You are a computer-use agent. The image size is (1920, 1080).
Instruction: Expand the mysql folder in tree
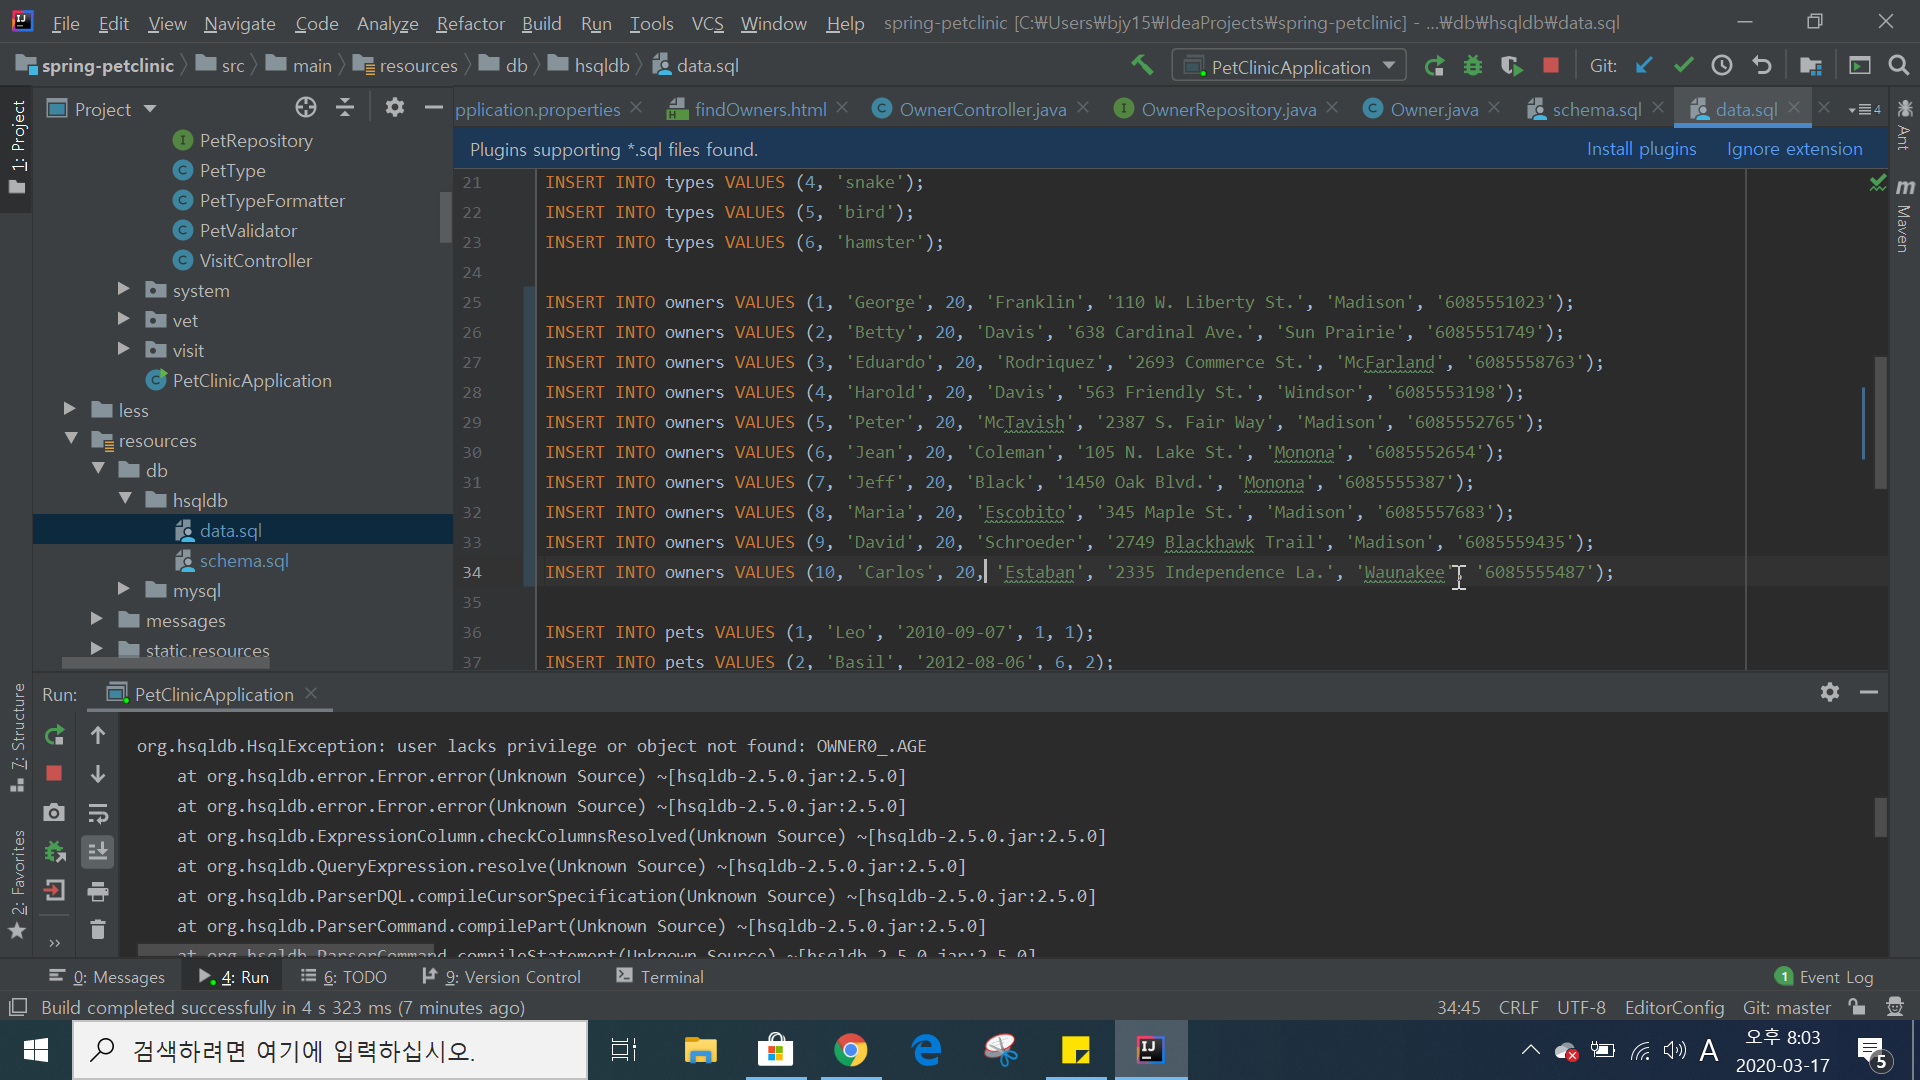click(124, 590)
